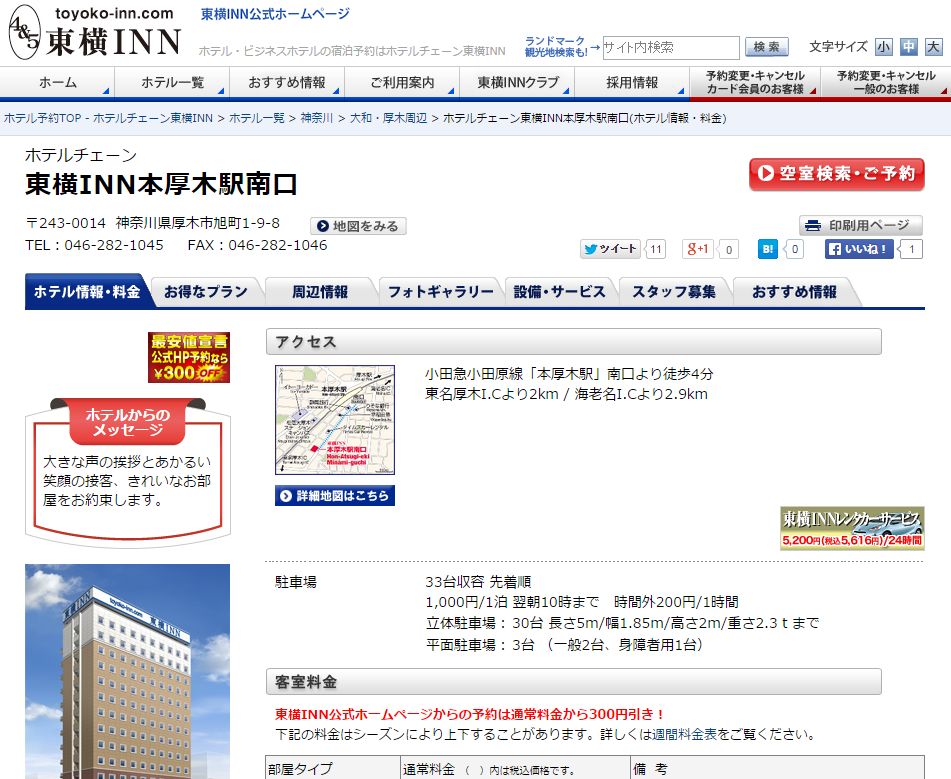Image resolution: width=951 pixels, height=779 pixels.
Task: Select large text size 大
Action: (933, 47)
